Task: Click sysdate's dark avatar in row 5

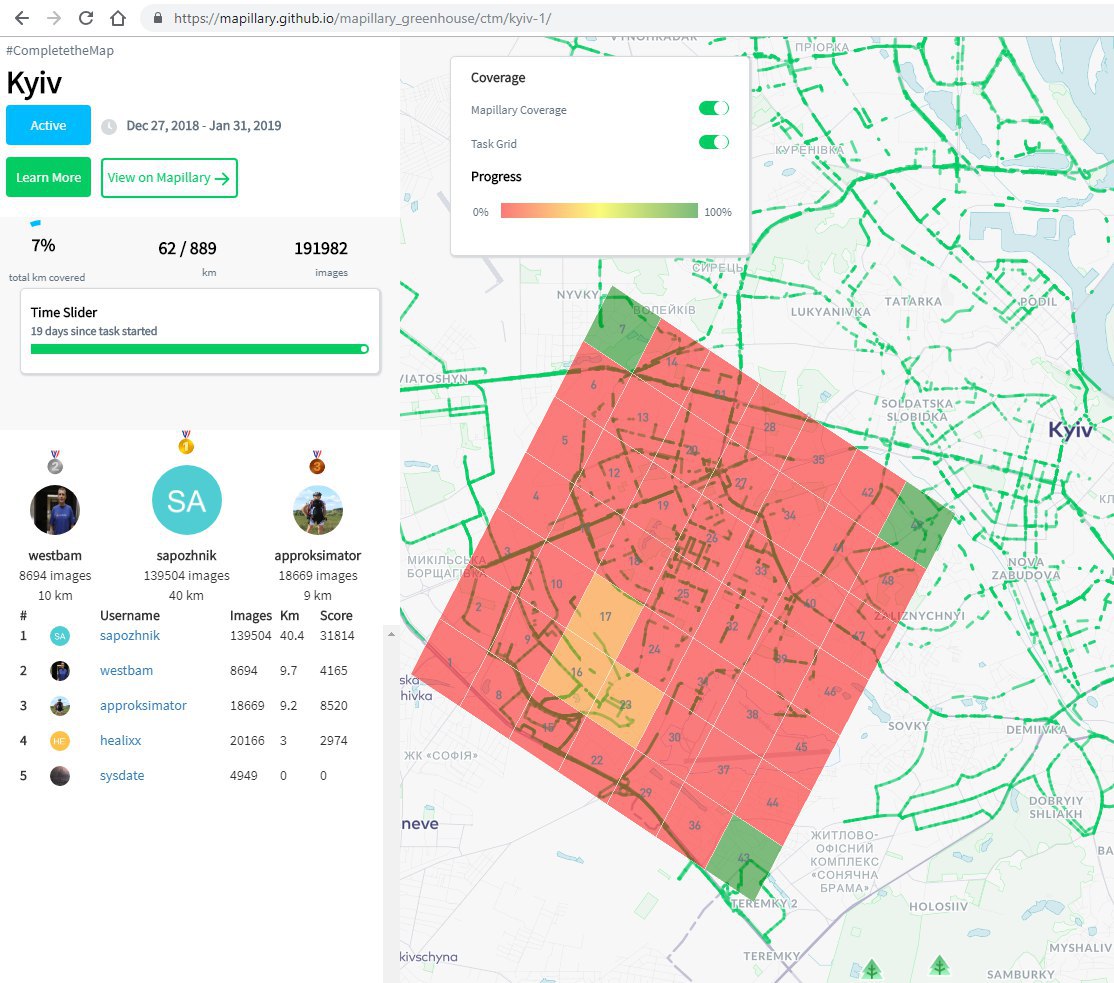Action: coord(60,776)
